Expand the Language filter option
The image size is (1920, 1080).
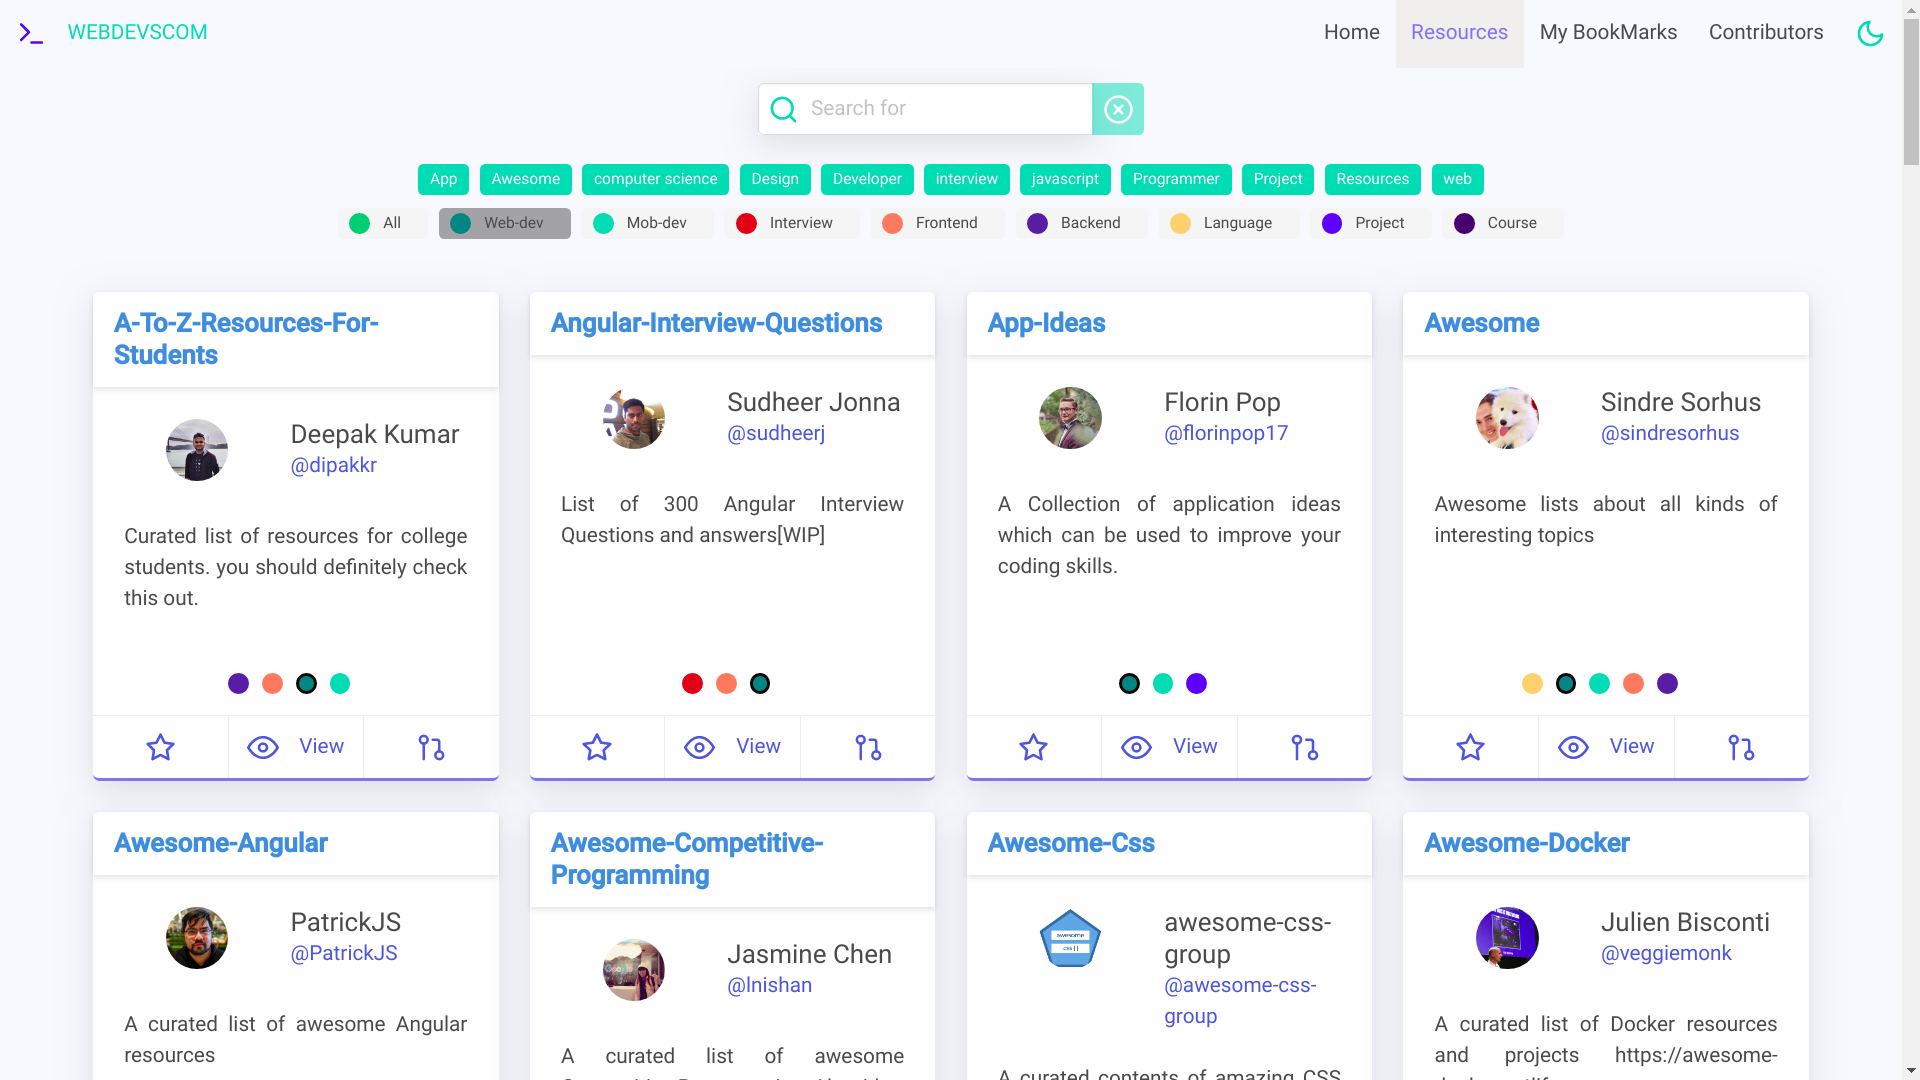(1224, 223)
